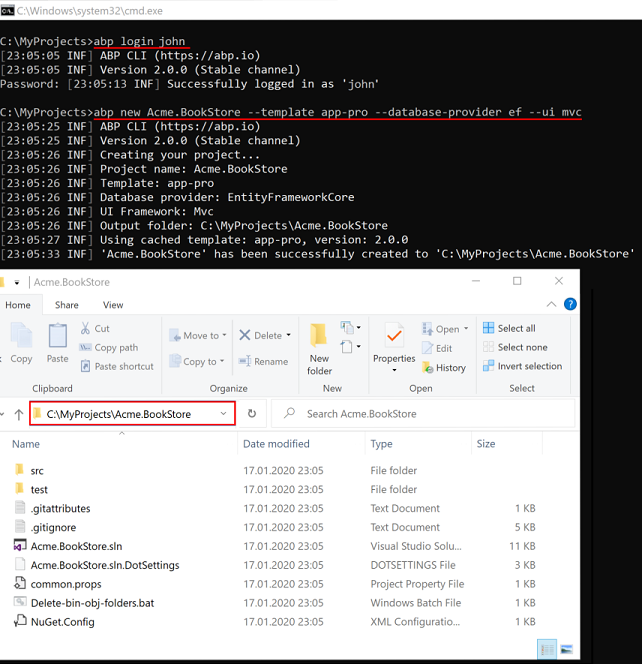
Task: Click the common.props file icon
Action: [20, 583]
